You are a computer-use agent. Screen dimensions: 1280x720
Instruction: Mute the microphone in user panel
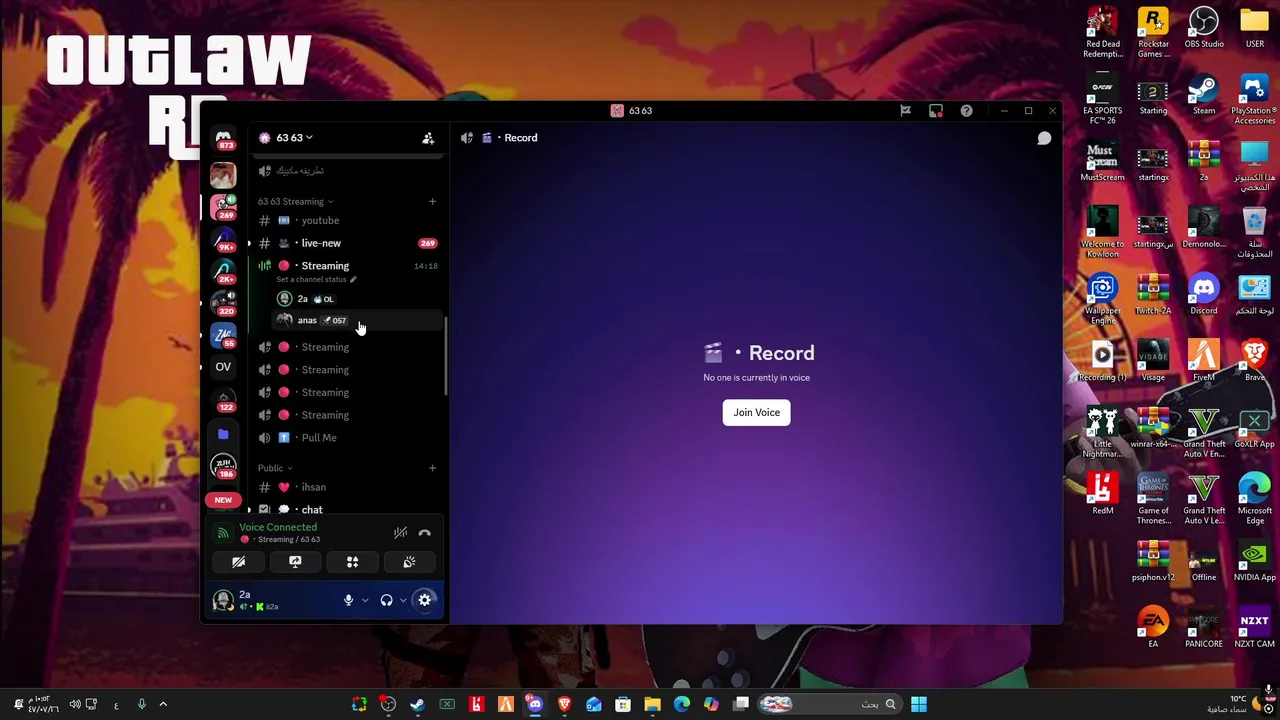[348, 600]
